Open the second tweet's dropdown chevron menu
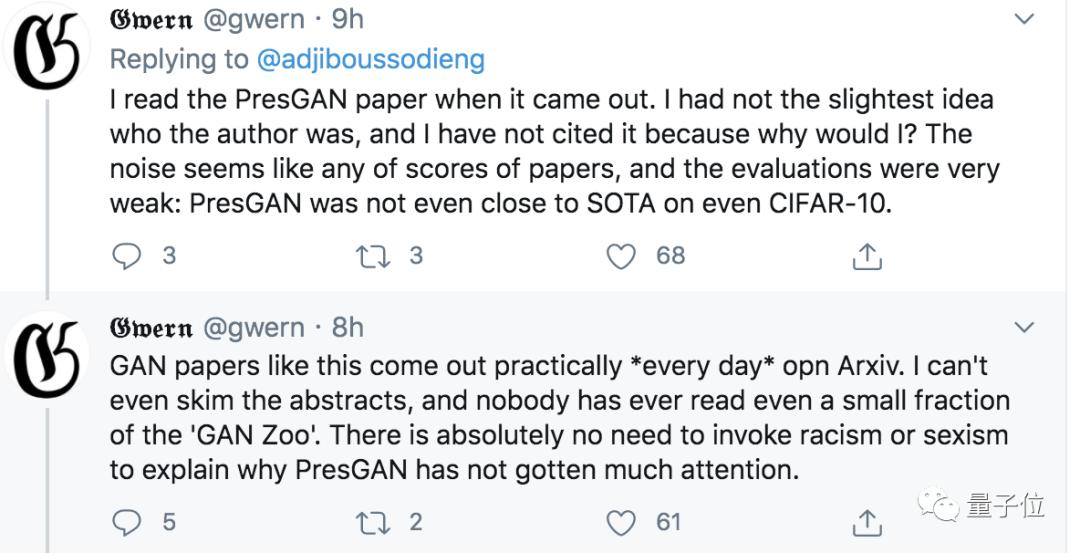Viewport: 1080px width, 553px height. pyautogui.click(x=1025, y=327)
